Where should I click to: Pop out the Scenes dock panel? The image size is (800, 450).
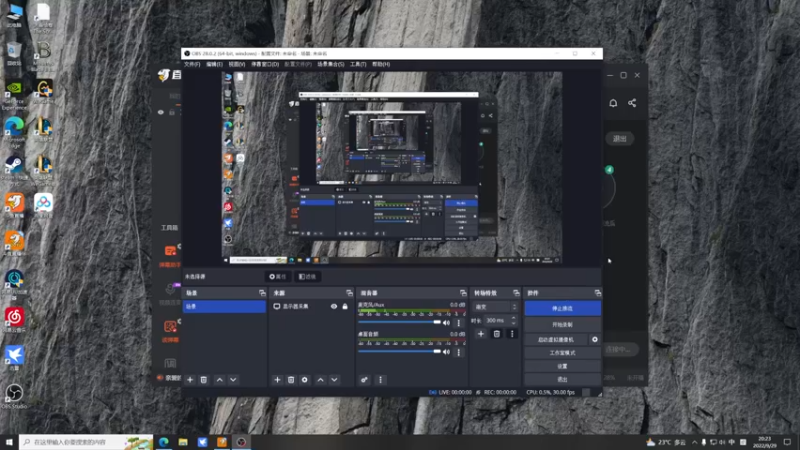pos(262,293)
